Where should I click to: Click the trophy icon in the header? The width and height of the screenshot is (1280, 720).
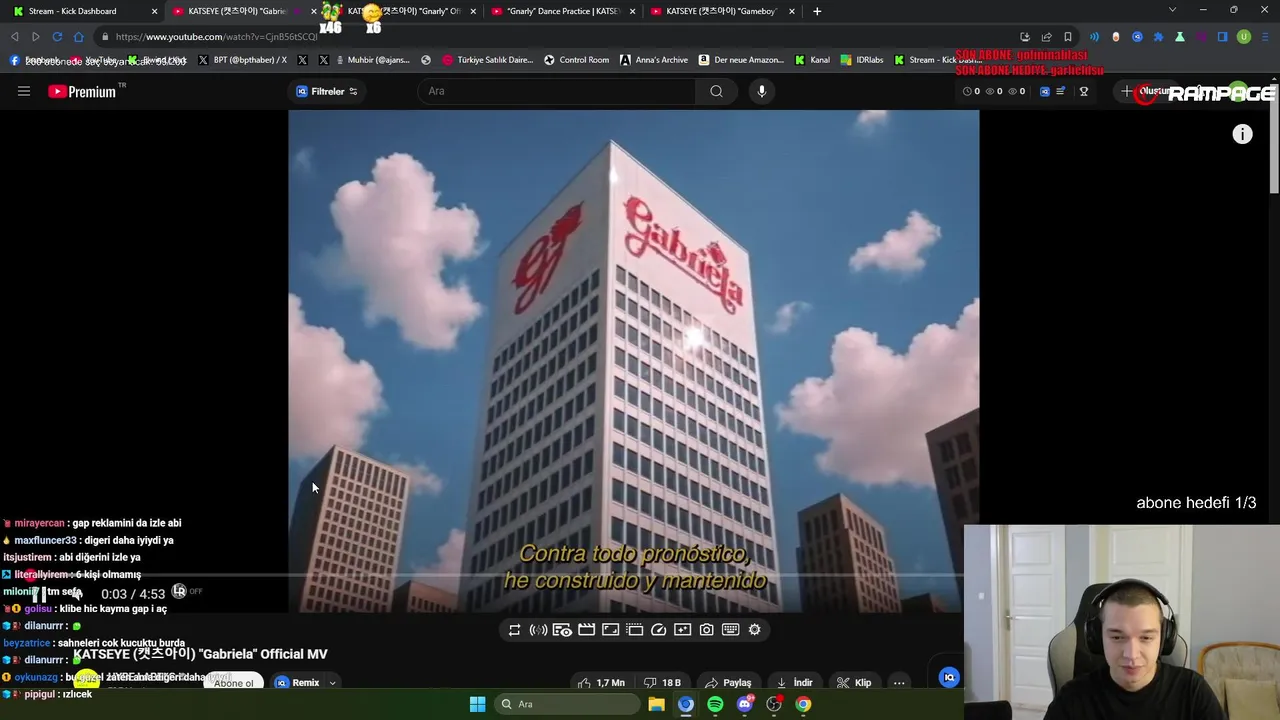pos(1084,91)
